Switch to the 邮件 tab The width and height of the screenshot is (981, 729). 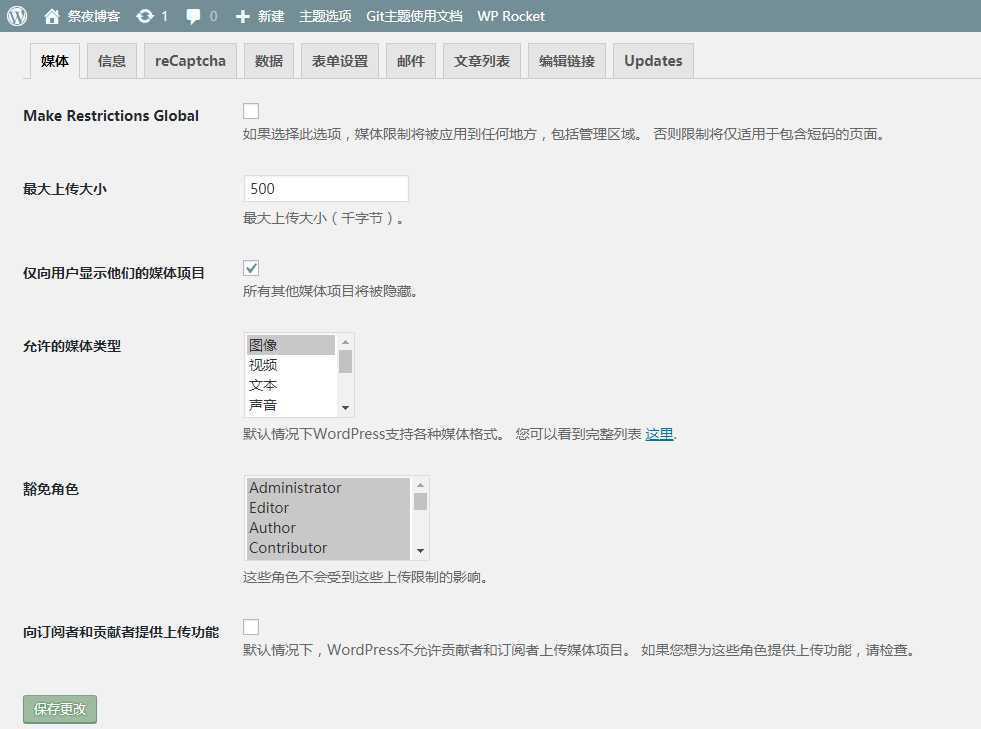(410, 61)
